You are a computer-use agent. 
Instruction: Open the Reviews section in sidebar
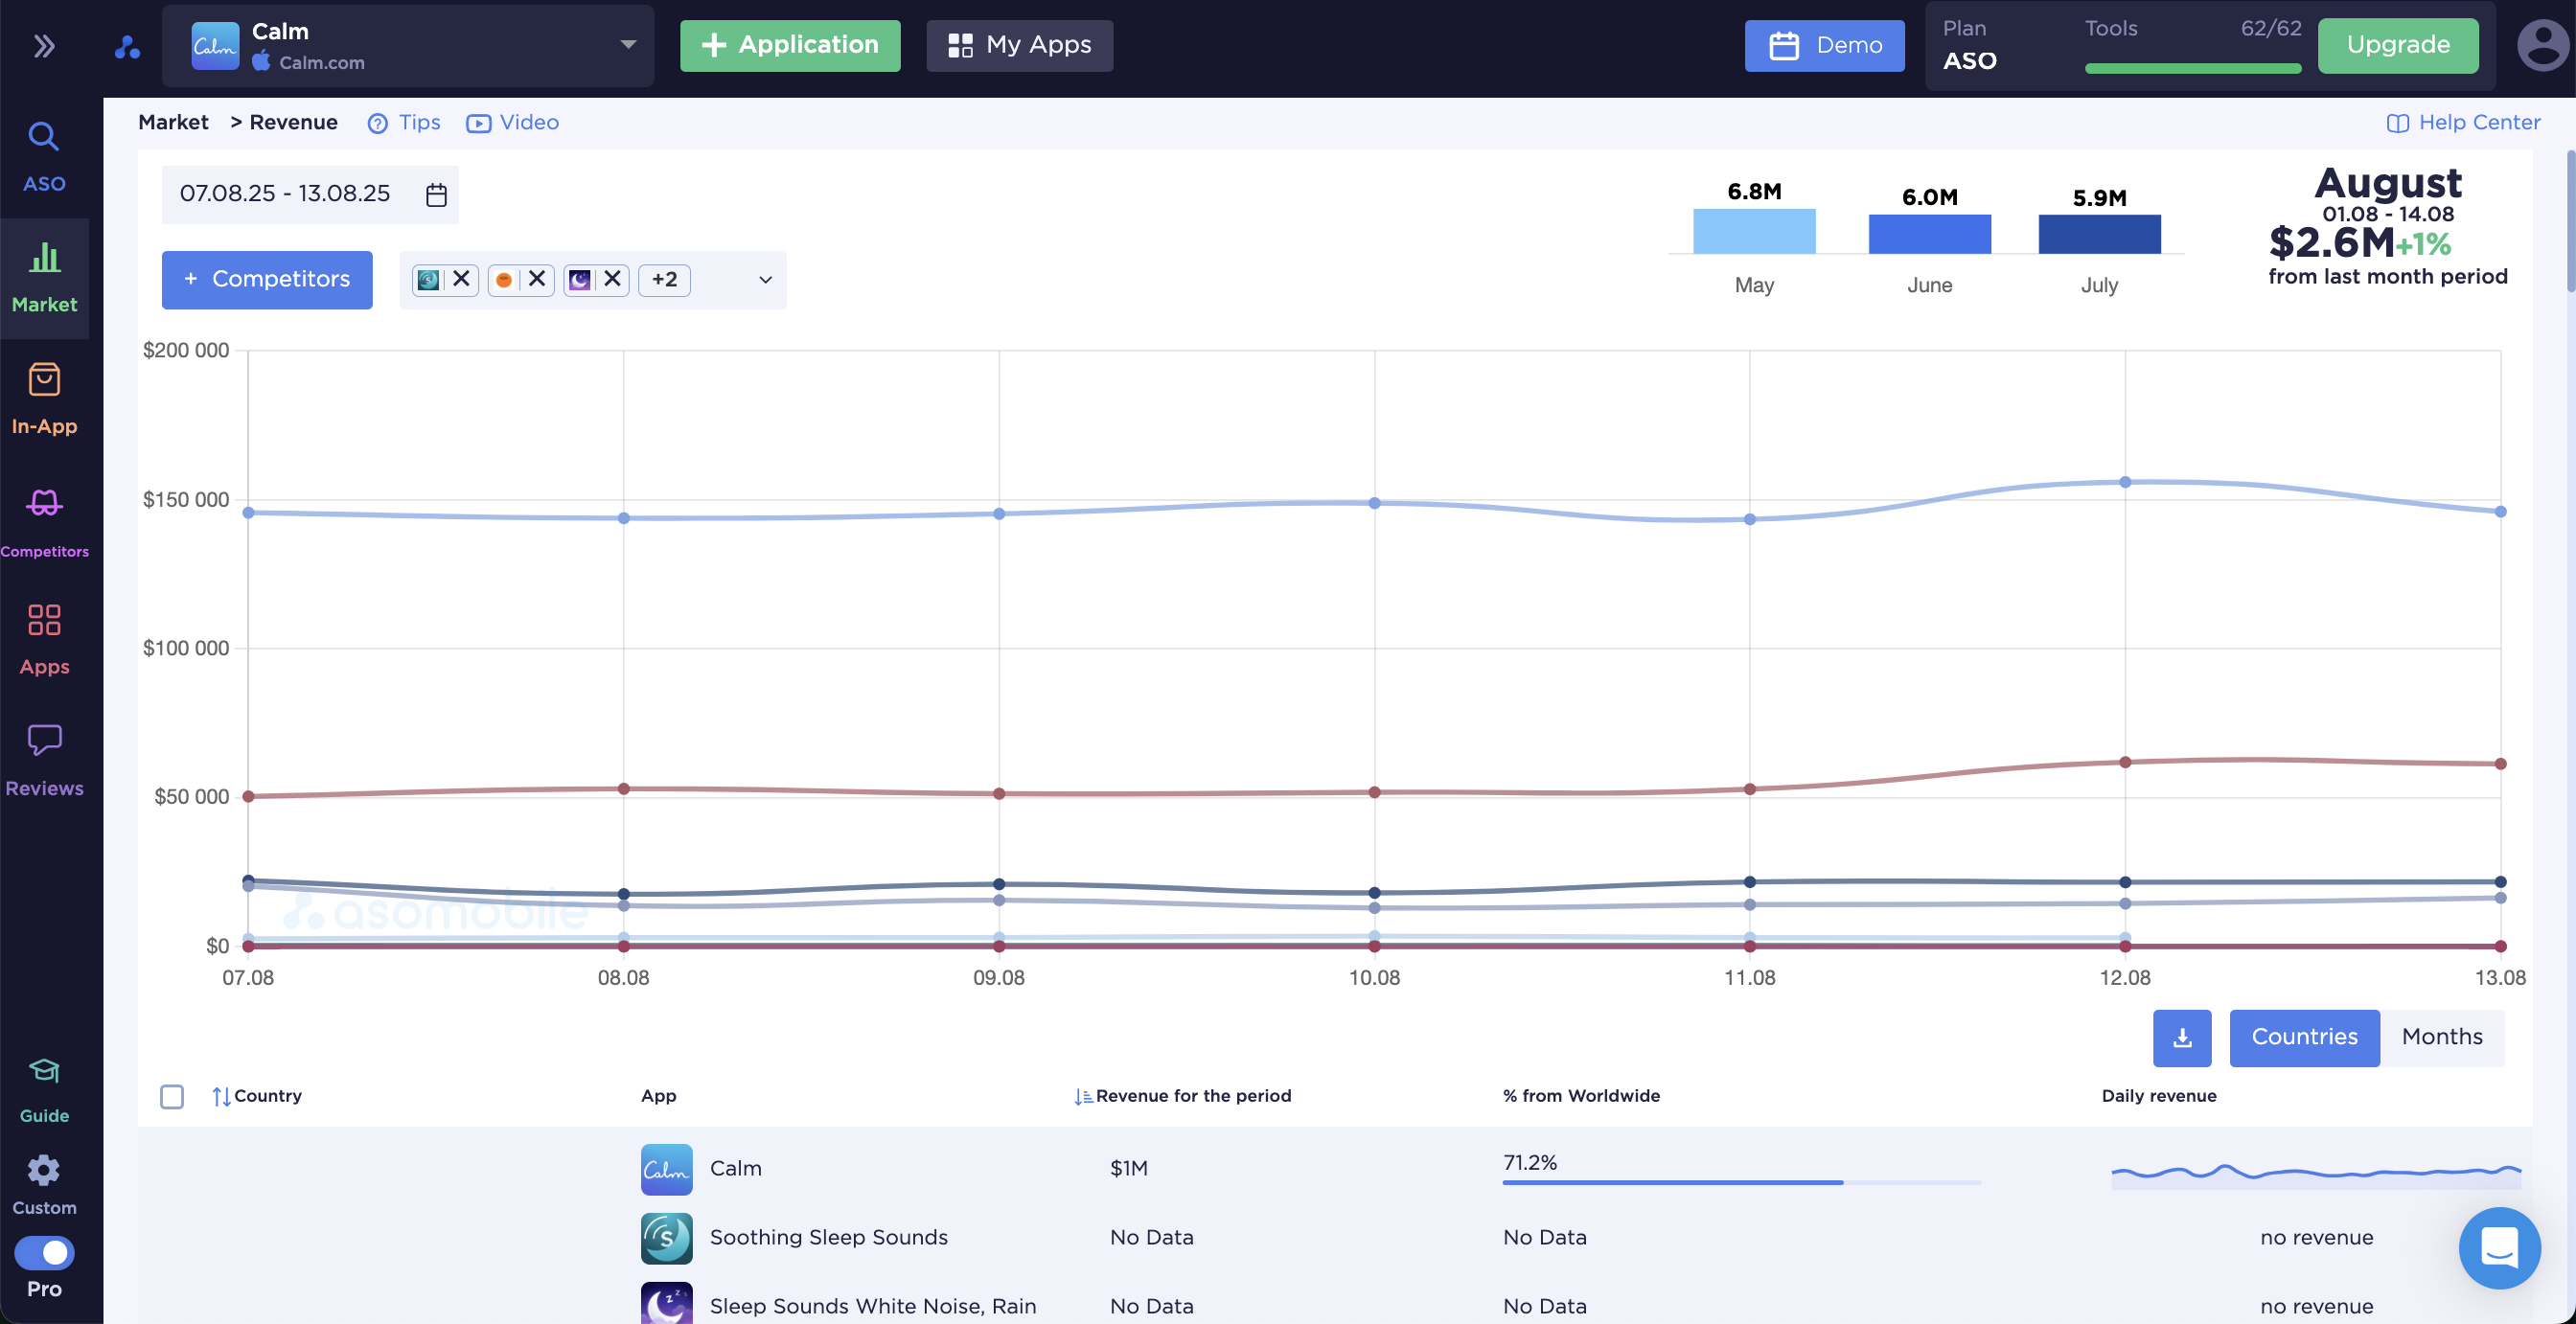(x=44, y=761)
